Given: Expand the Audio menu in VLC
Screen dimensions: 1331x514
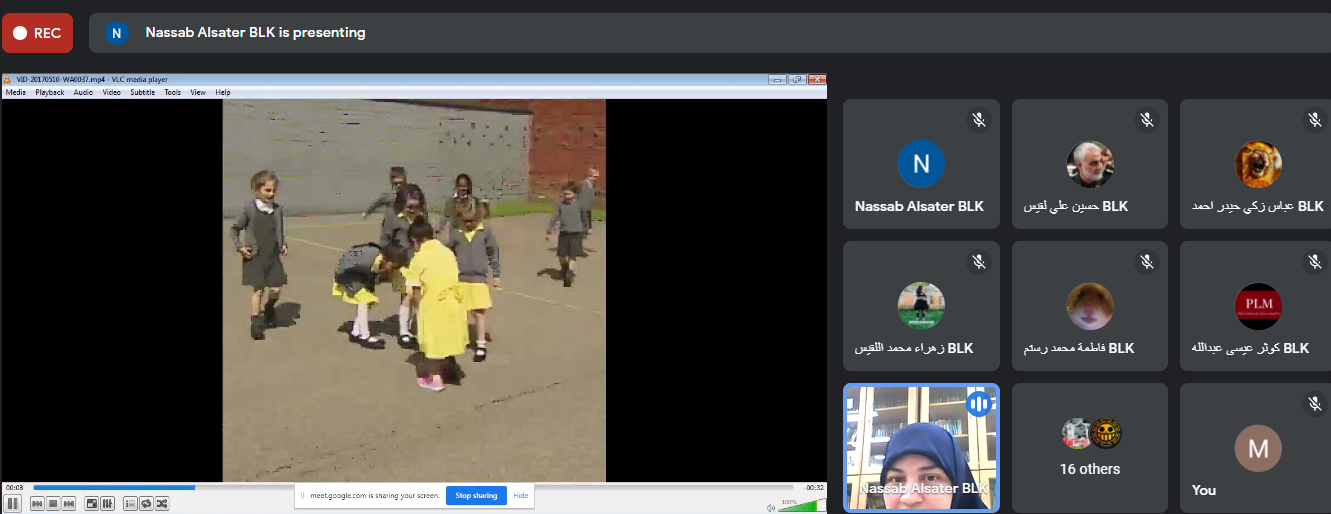Looking at the screenshot, I should click(x=83, y=92).
